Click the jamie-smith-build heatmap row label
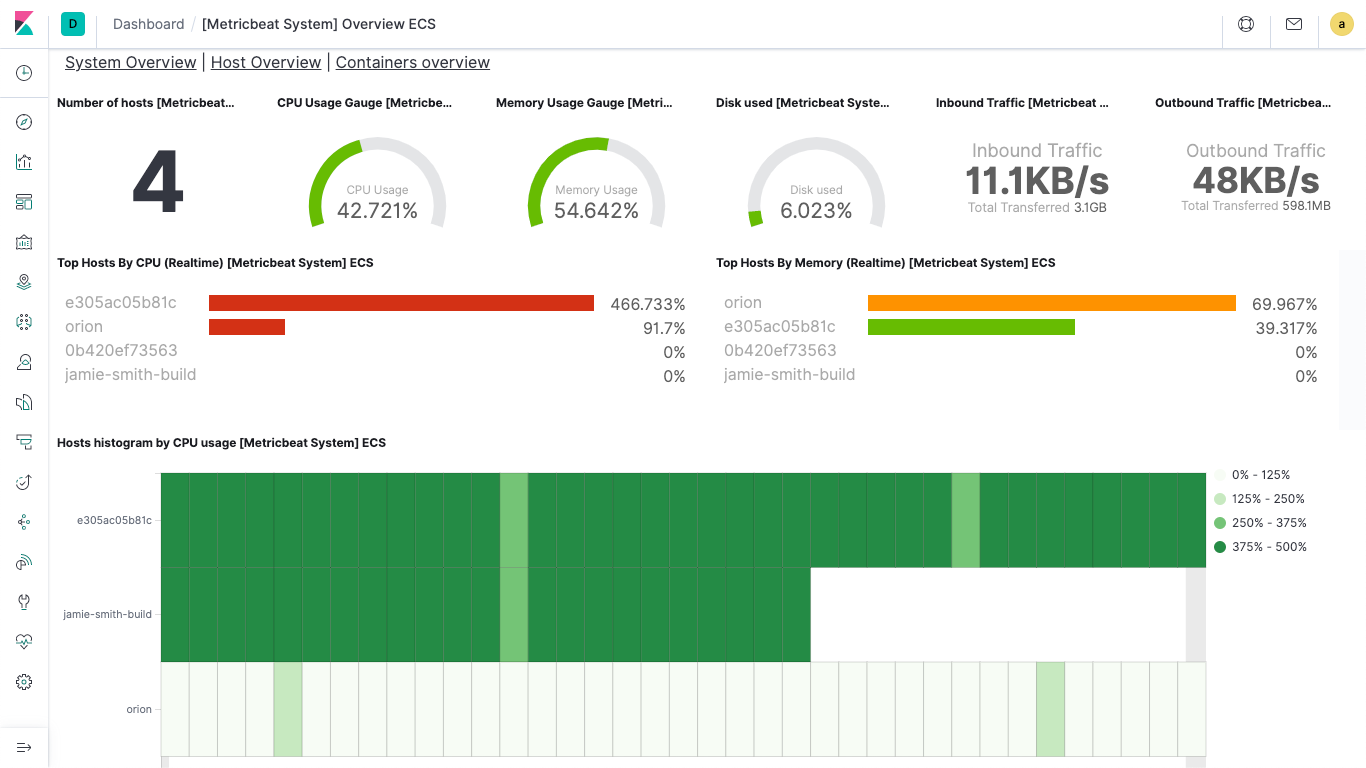The height and width of the screenshot is (768, 1366). click(x=107, y=614)
